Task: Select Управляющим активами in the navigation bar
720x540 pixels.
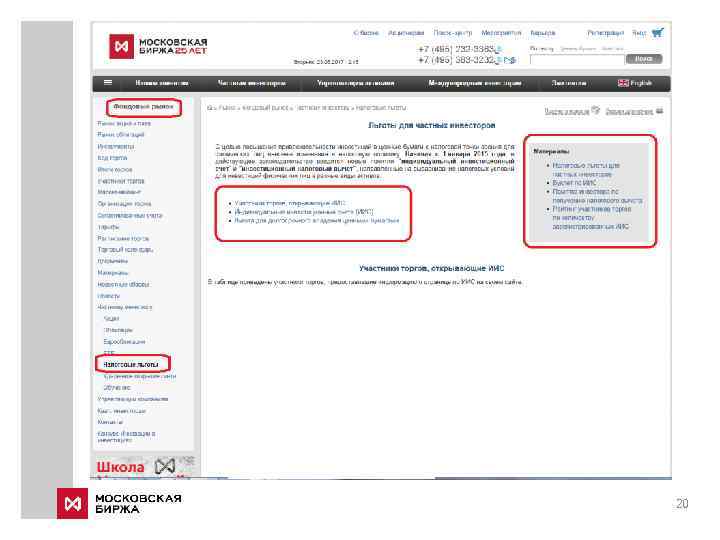Action: point(355,83)
